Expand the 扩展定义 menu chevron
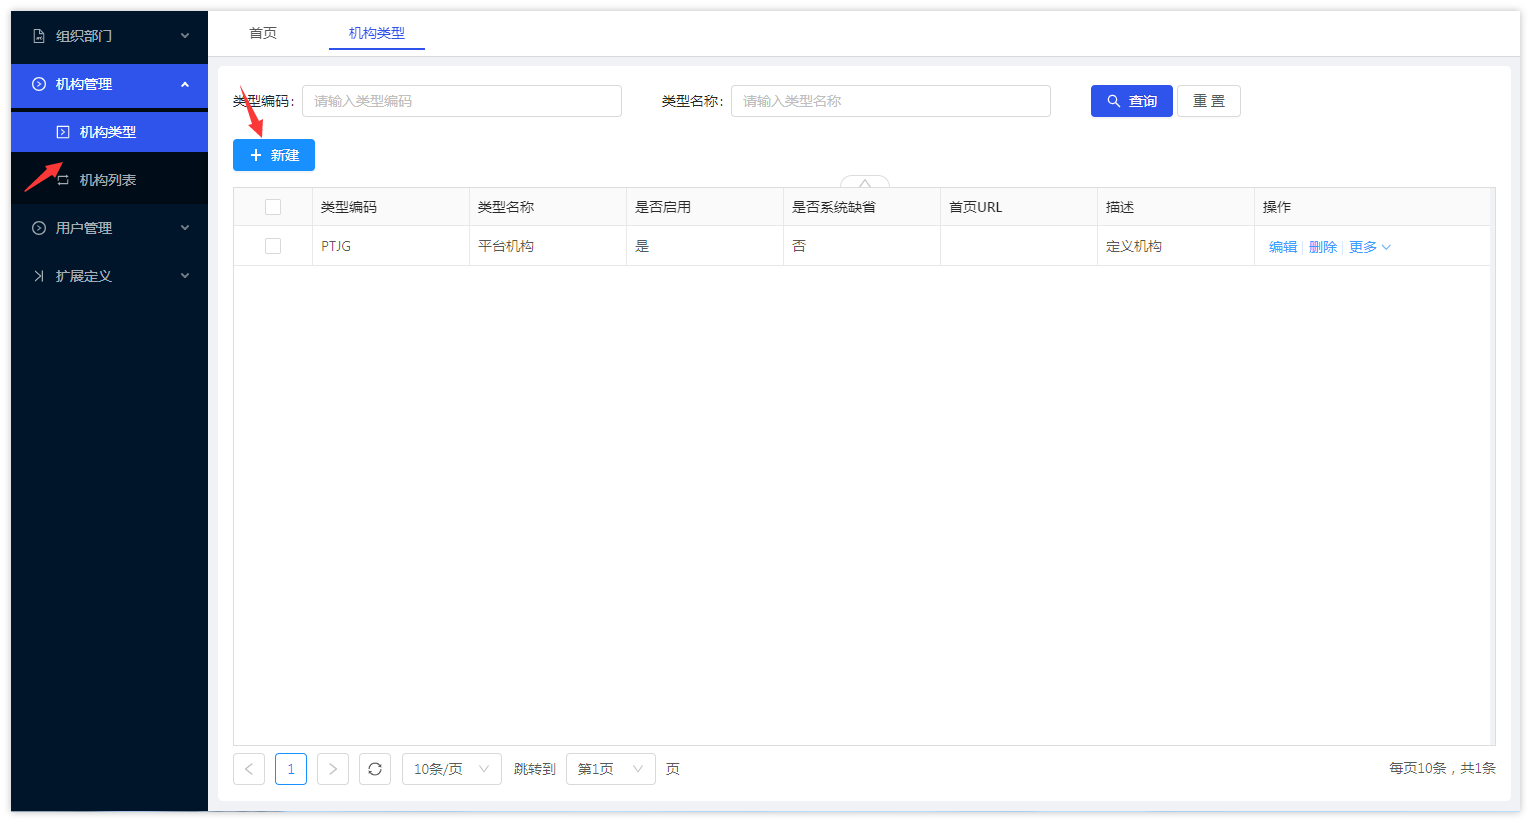Screen dimensions: 1532x824 [x=185, y=276]
